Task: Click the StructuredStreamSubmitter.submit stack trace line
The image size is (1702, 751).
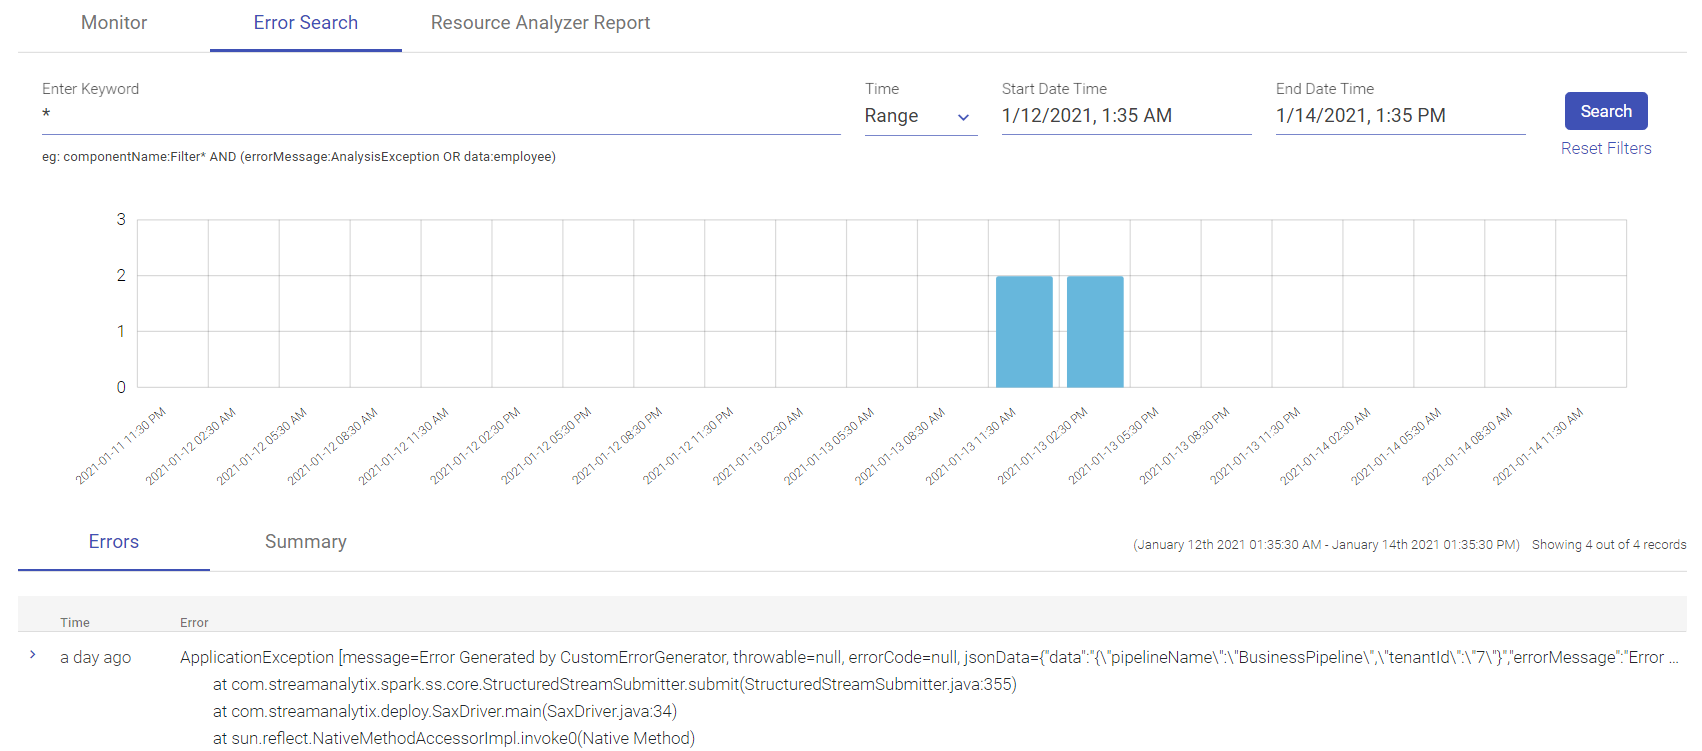Action: coord(615,684)
